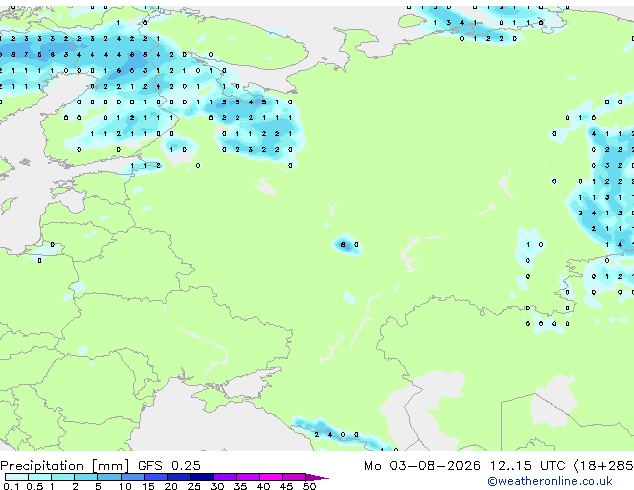Click the 40–45 mm magenta legend swatch
The height and width of the screenshot is (490, 634).
271,477
